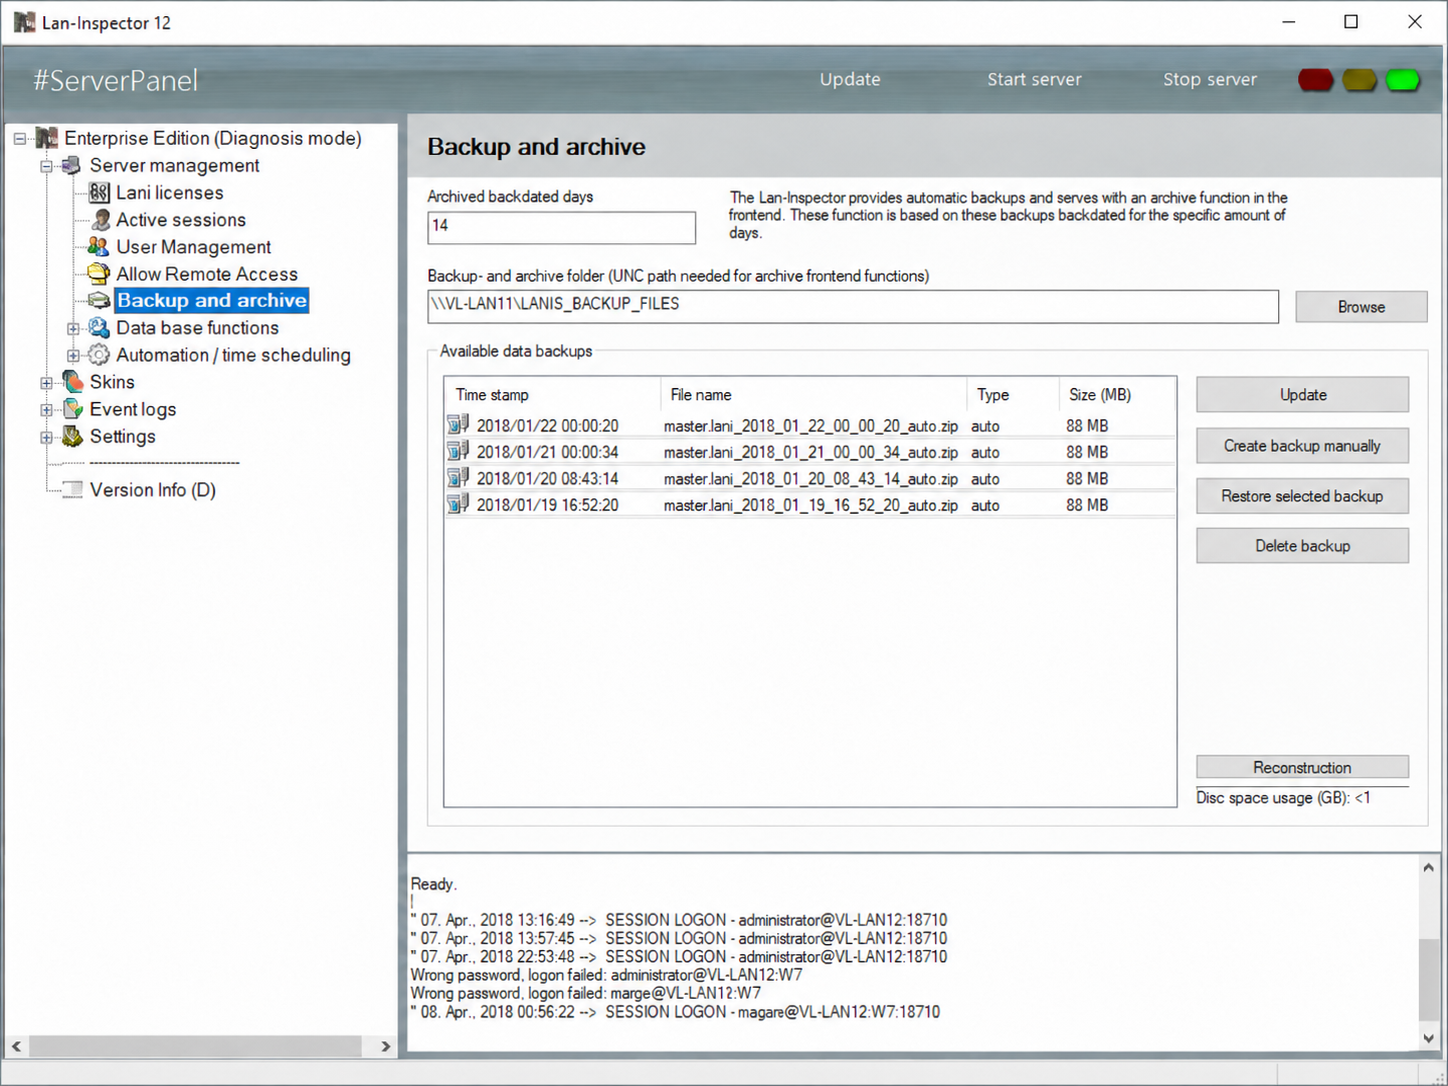Viewport: 1448px width, 1086px height.
Task: Select backup master.lani_2018_01_21_00_00_34_auto.zip
Action: click(810, 451)
